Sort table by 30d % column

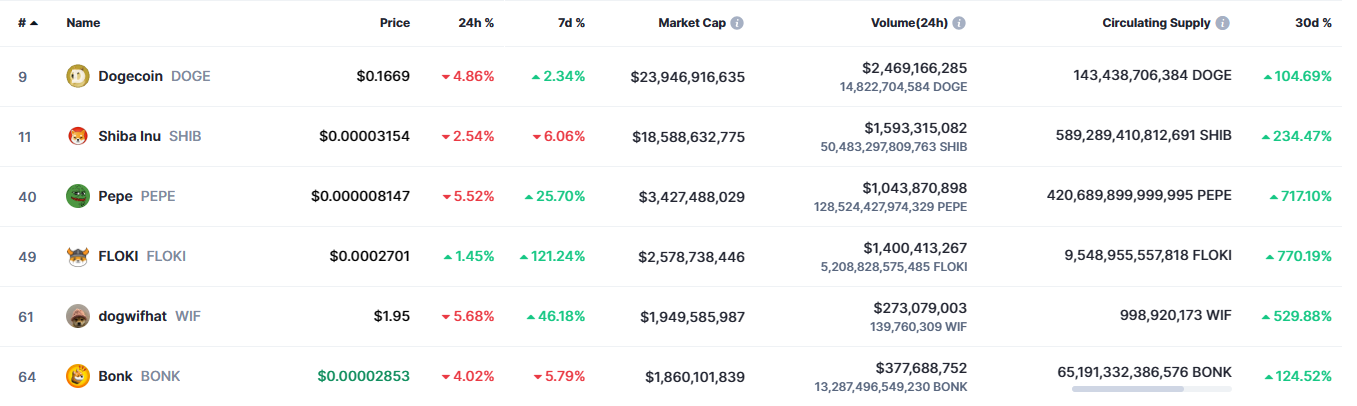(1313, 23)
